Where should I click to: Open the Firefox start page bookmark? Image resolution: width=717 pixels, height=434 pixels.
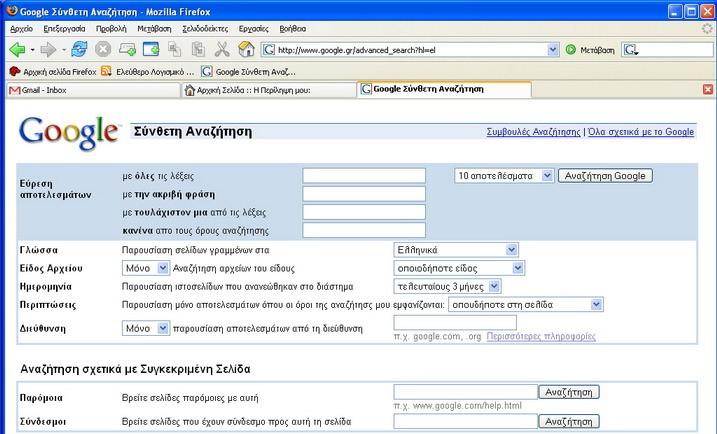(53, 72)
